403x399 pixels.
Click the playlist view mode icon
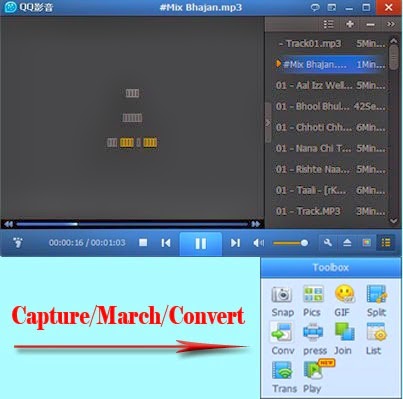(x=328, y=24)
